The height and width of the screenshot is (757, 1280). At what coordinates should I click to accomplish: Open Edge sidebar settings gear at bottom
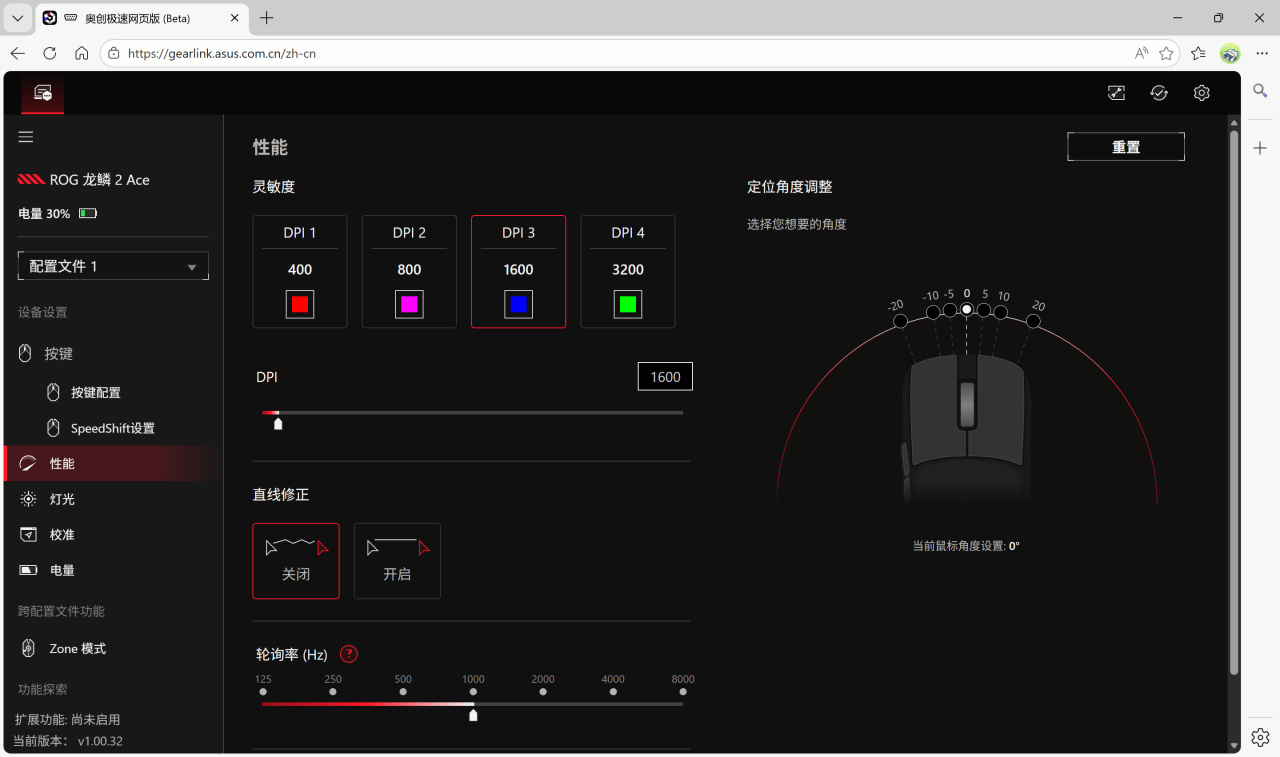1260,738
